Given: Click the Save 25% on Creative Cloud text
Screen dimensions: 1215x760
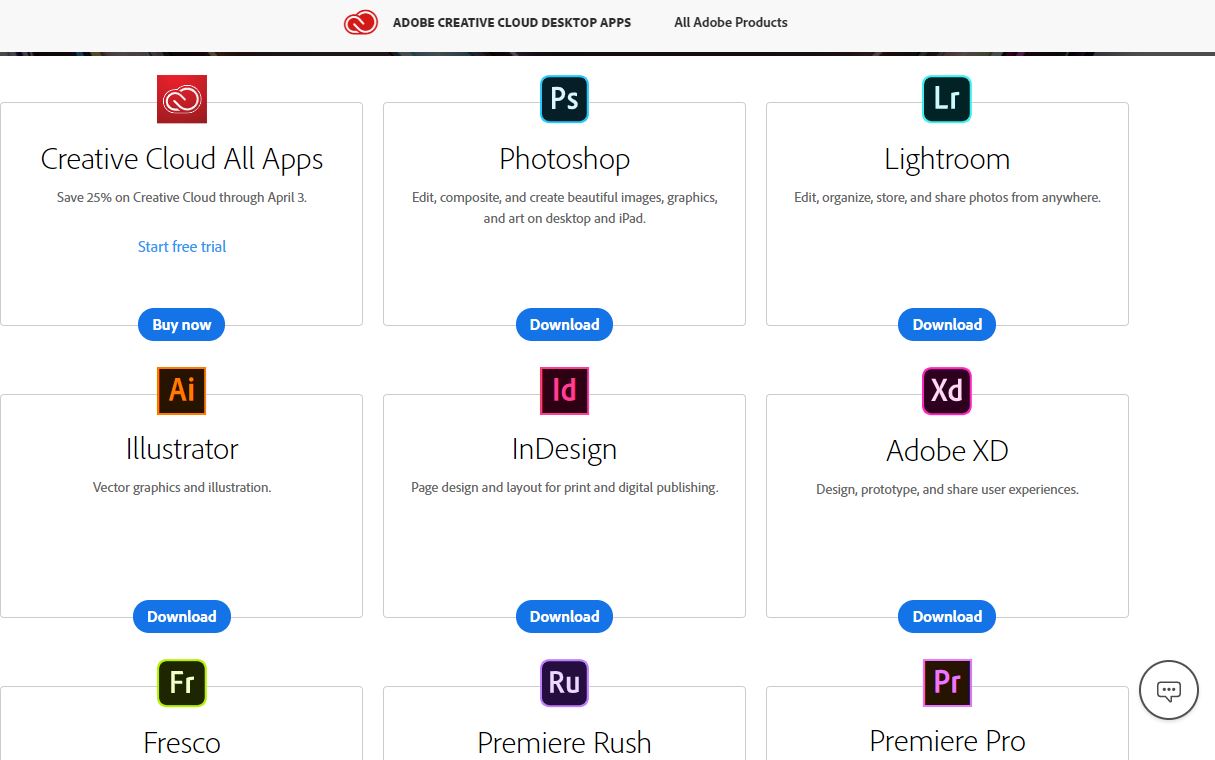Looking at the screenshot, I should [182, 197].
